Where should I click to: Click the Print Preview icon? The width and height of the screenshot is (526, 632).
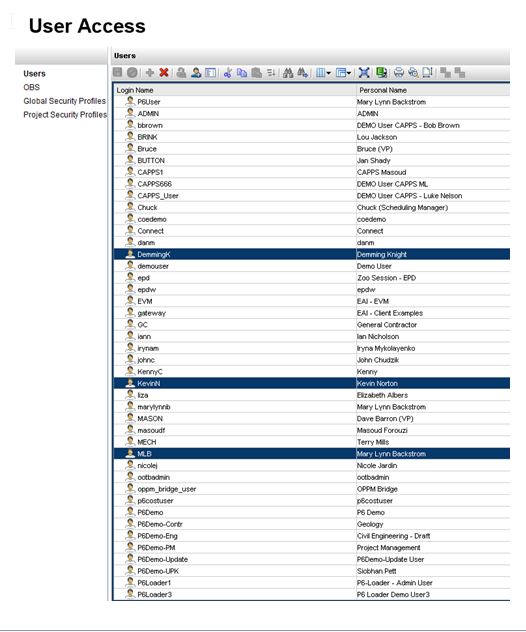click(413, 73)
